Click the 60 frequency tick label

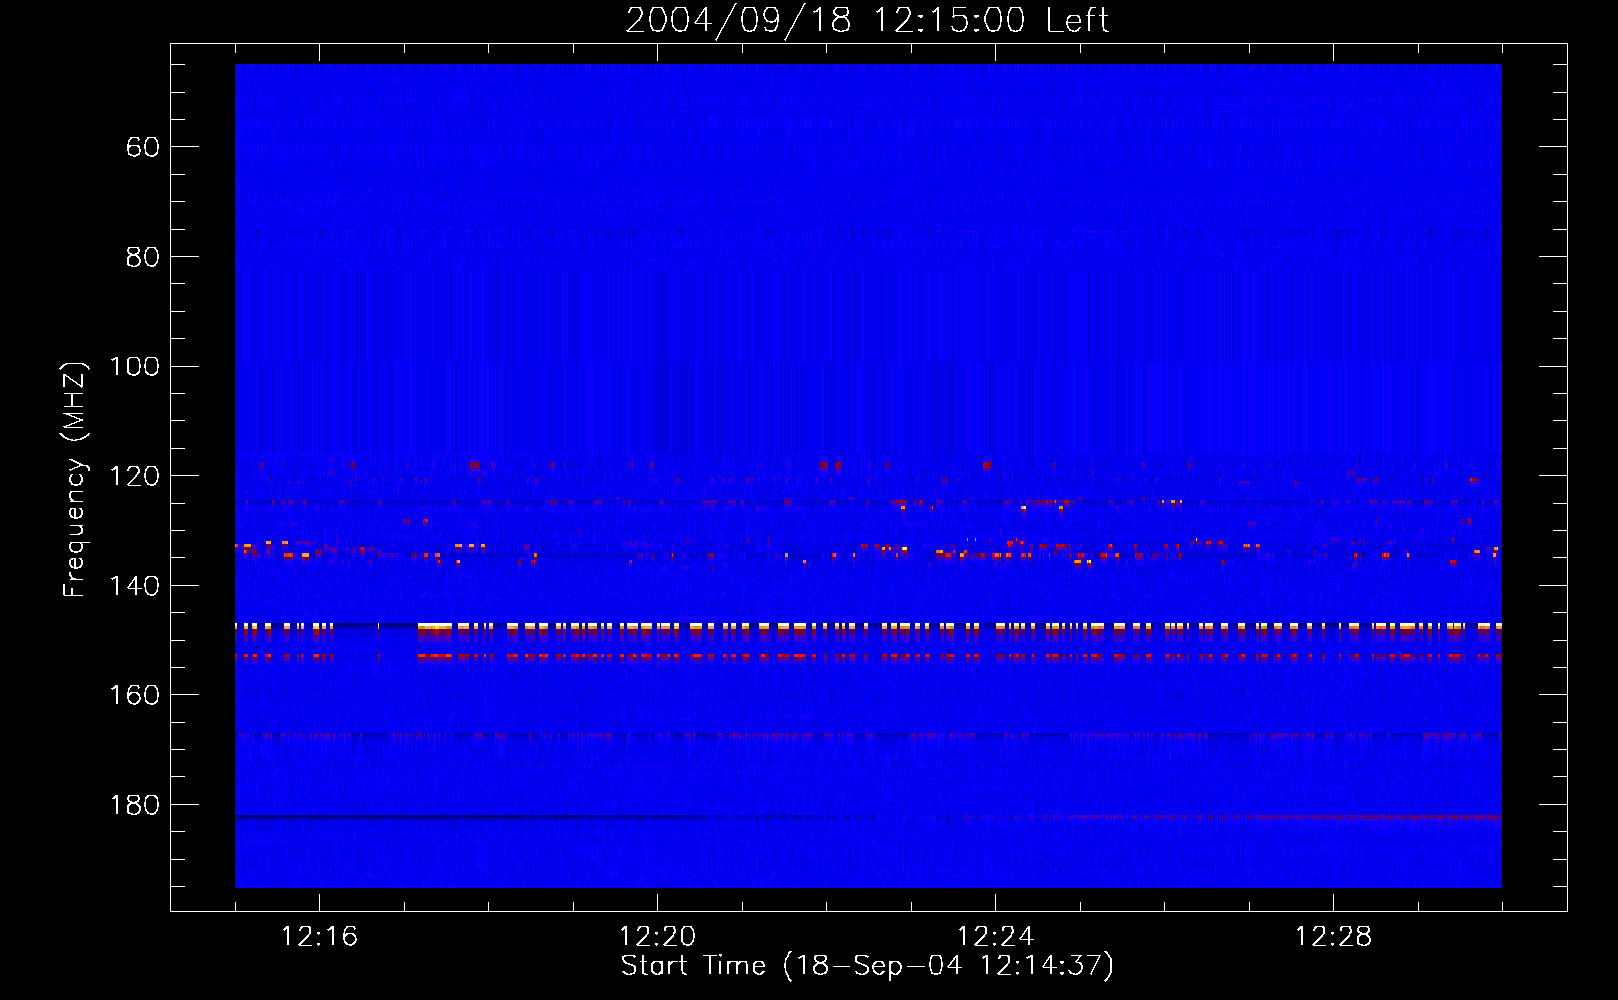(x=143, y=147)
